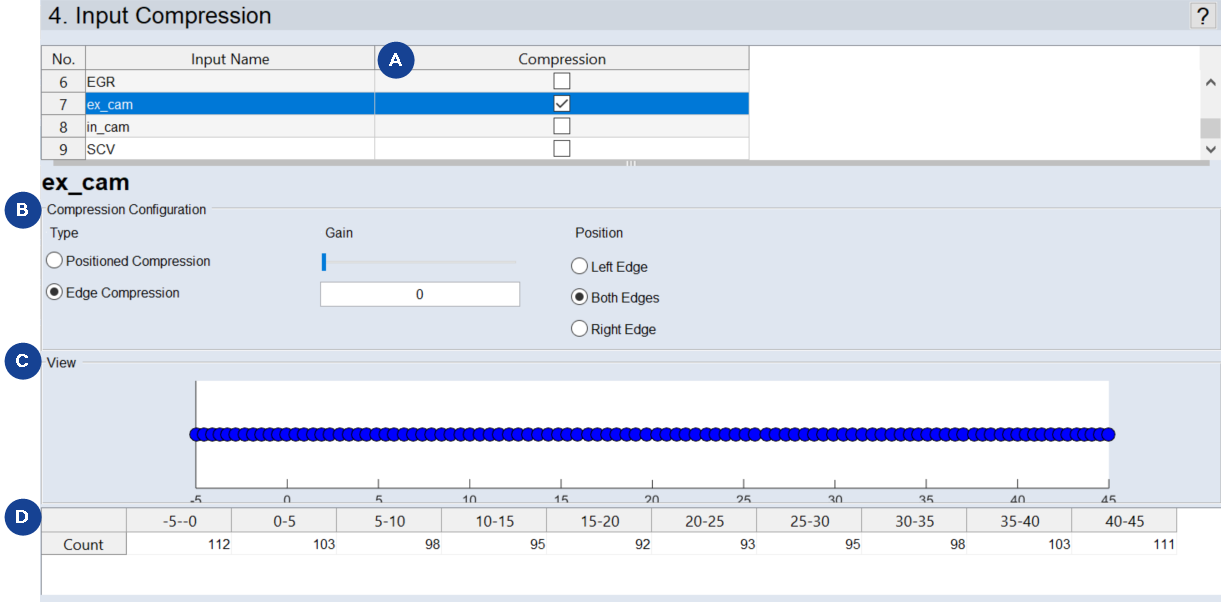Set position to Right Edge

coord(579,329)
